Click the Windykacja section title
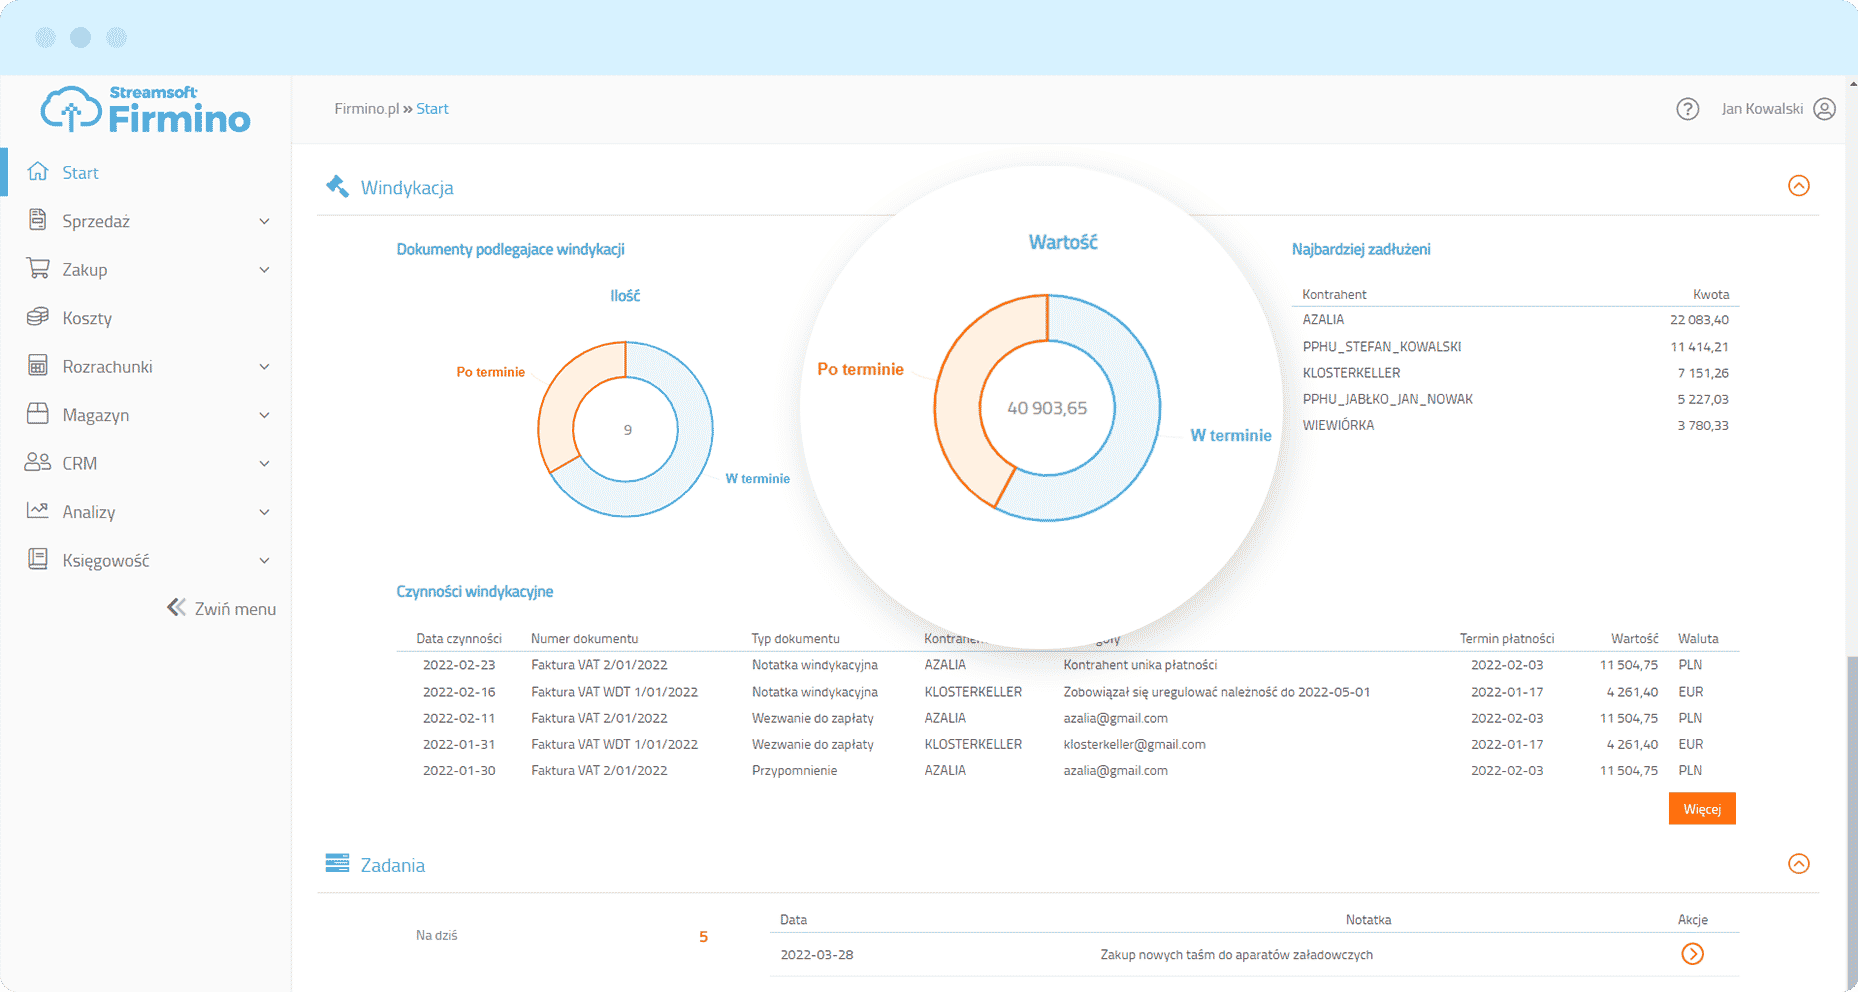The image size is (1858, 992). point(407,187)
